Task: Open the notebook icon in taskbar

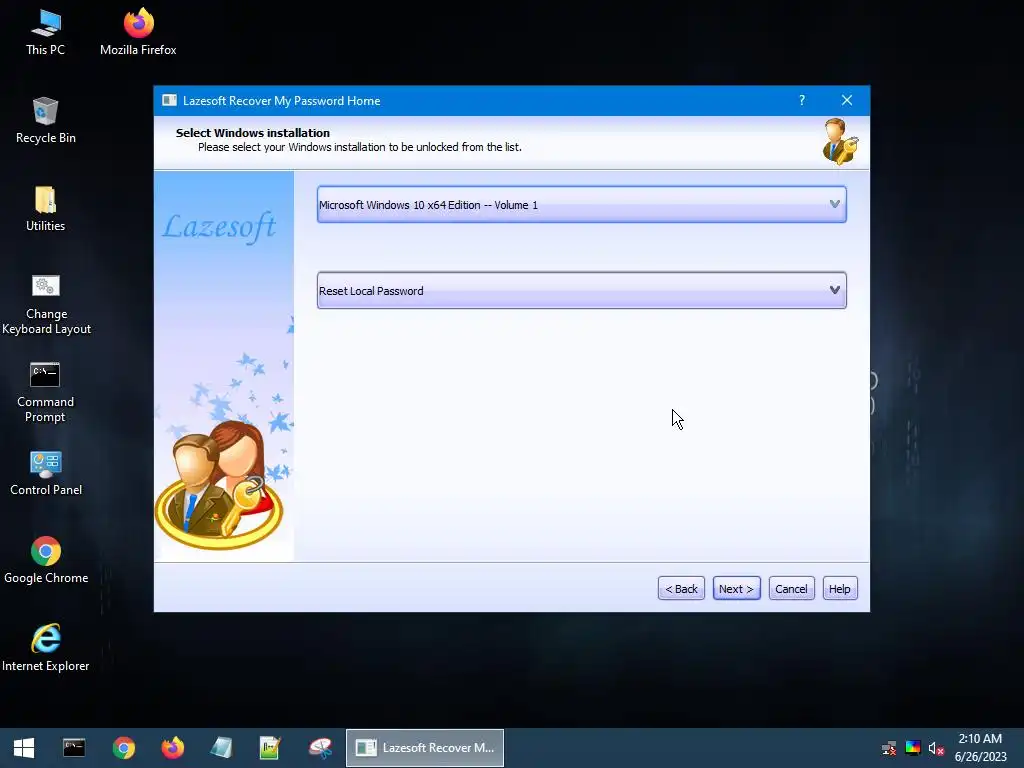Action: (x=221, y=748)
